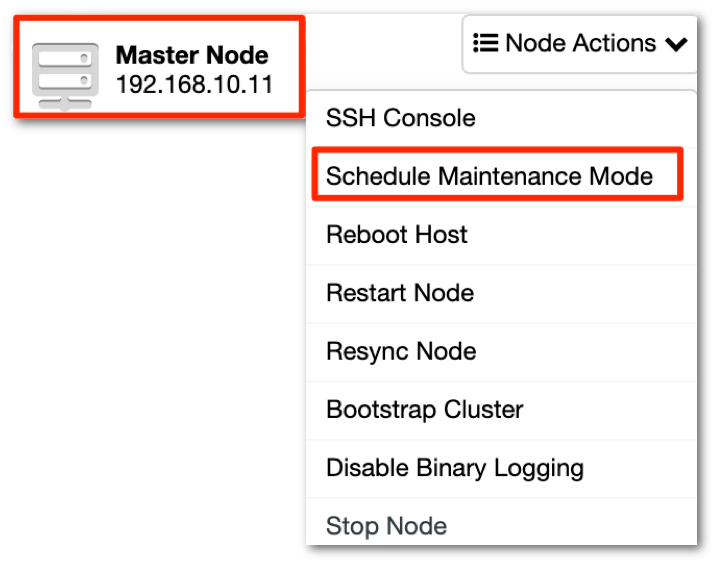Click the Master Node title text
716x564 pixels.
192,55
